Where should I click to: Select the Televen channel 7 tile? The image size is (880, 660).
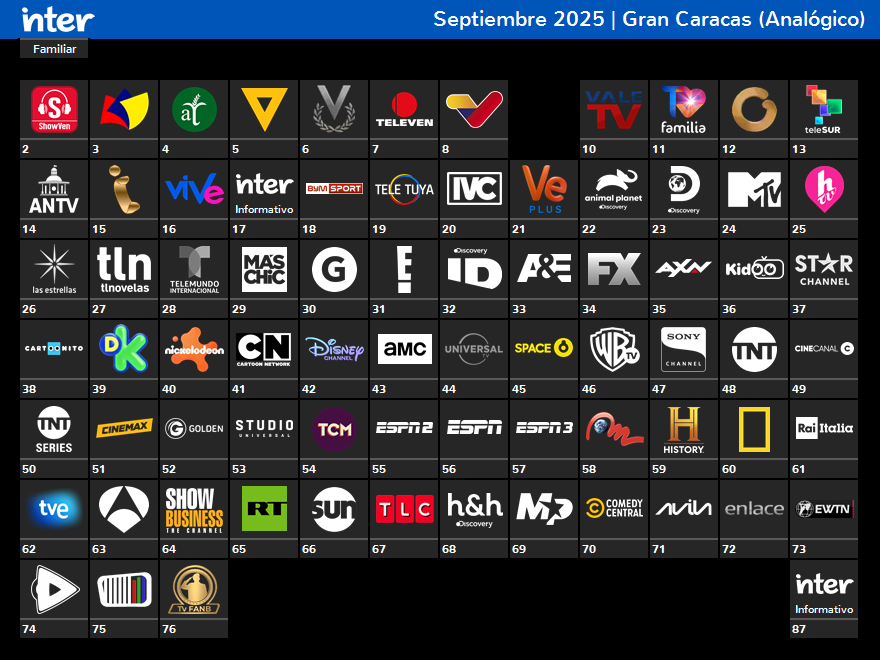(404, 109)
